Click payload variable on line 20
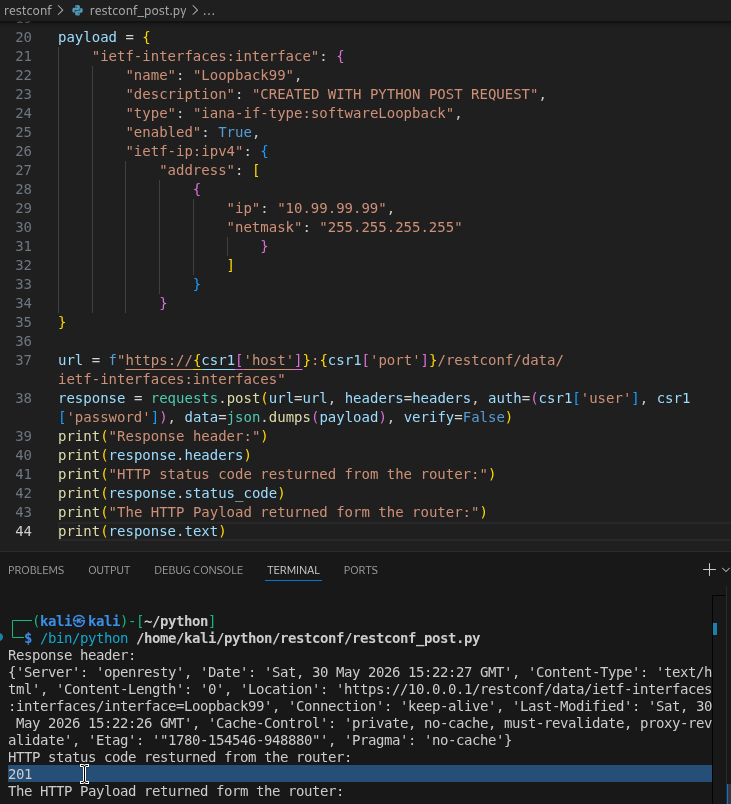The width and height of the screenshot is (731, 804). click(87, 37)
